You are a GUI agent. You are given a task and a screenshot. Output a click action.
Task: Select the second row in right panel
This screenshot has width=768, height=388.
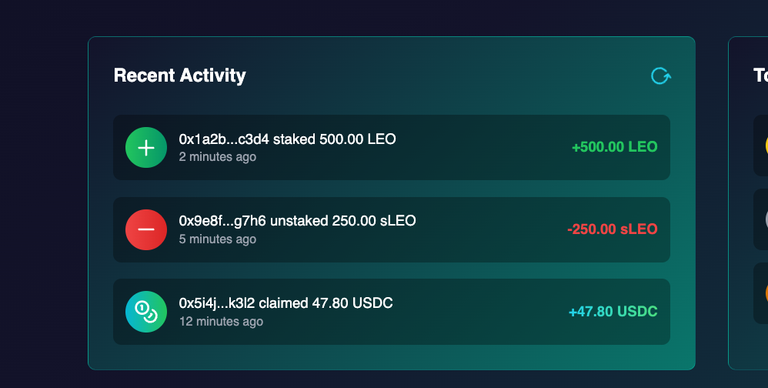tap(761, 219)
